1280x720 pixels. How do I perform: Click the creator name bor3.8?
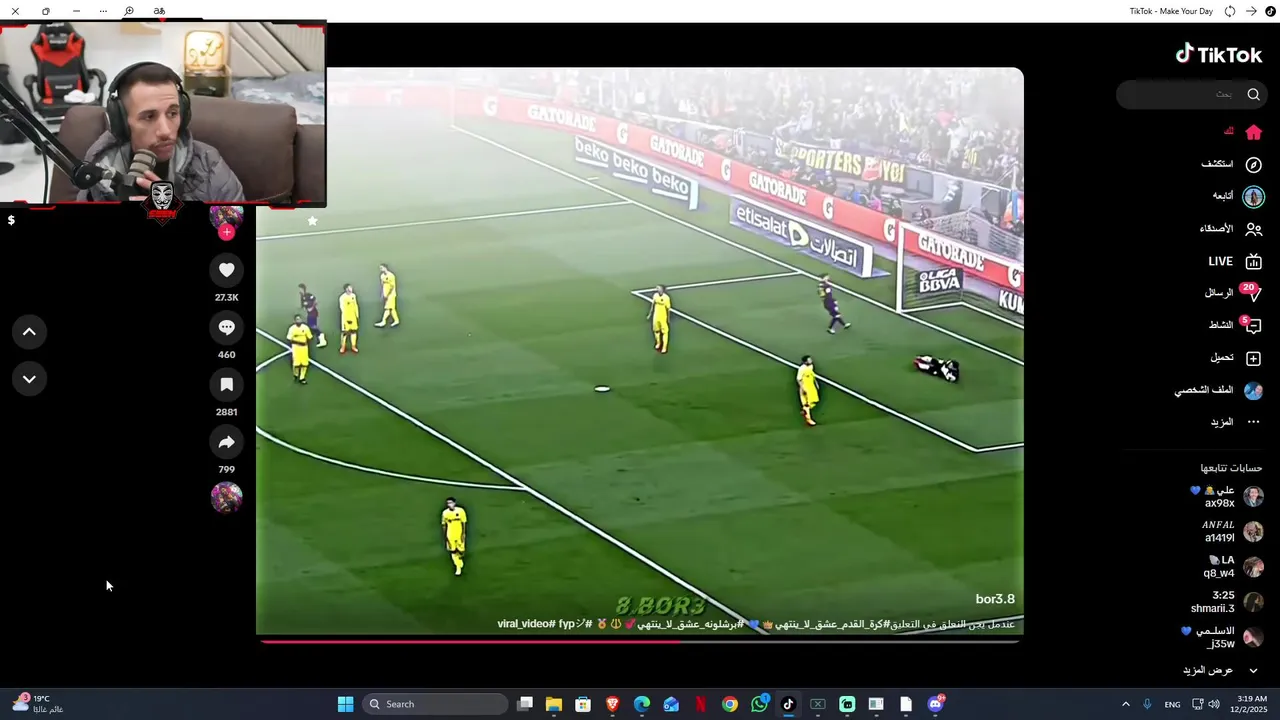pyautogui.click(x=995, y=599)
